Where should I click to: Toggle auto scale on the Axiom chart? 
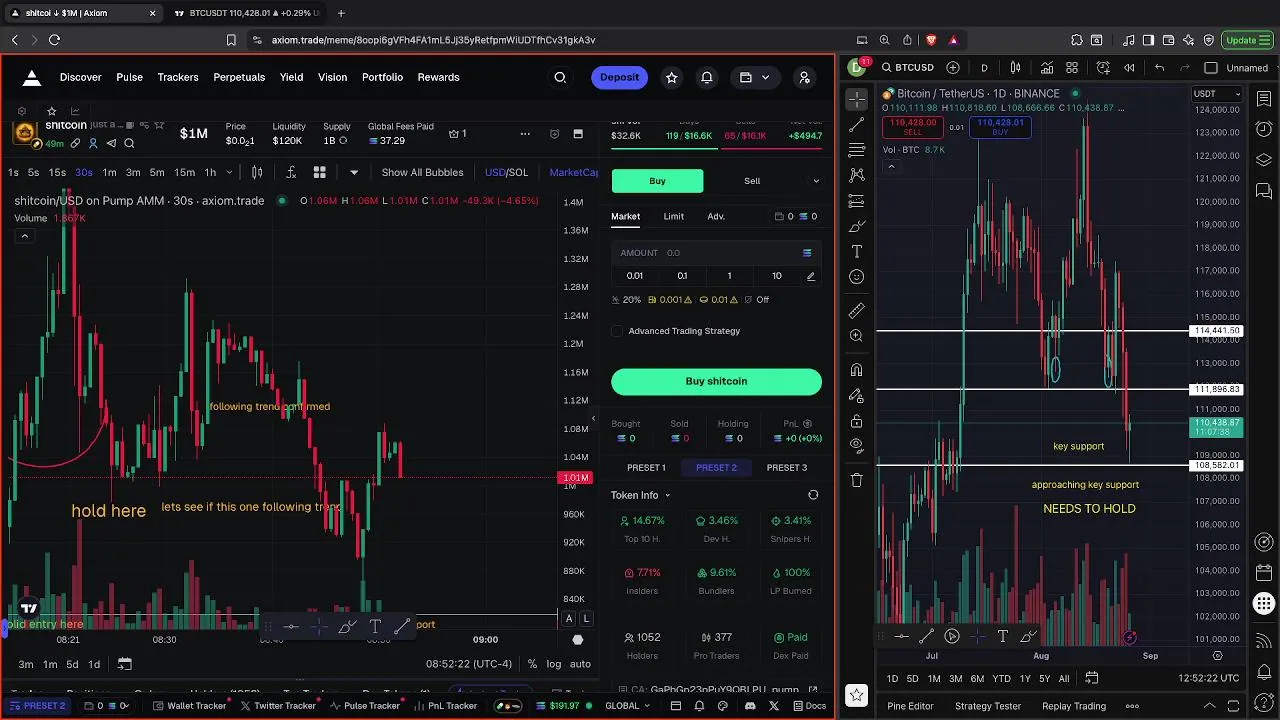point(580,664)
